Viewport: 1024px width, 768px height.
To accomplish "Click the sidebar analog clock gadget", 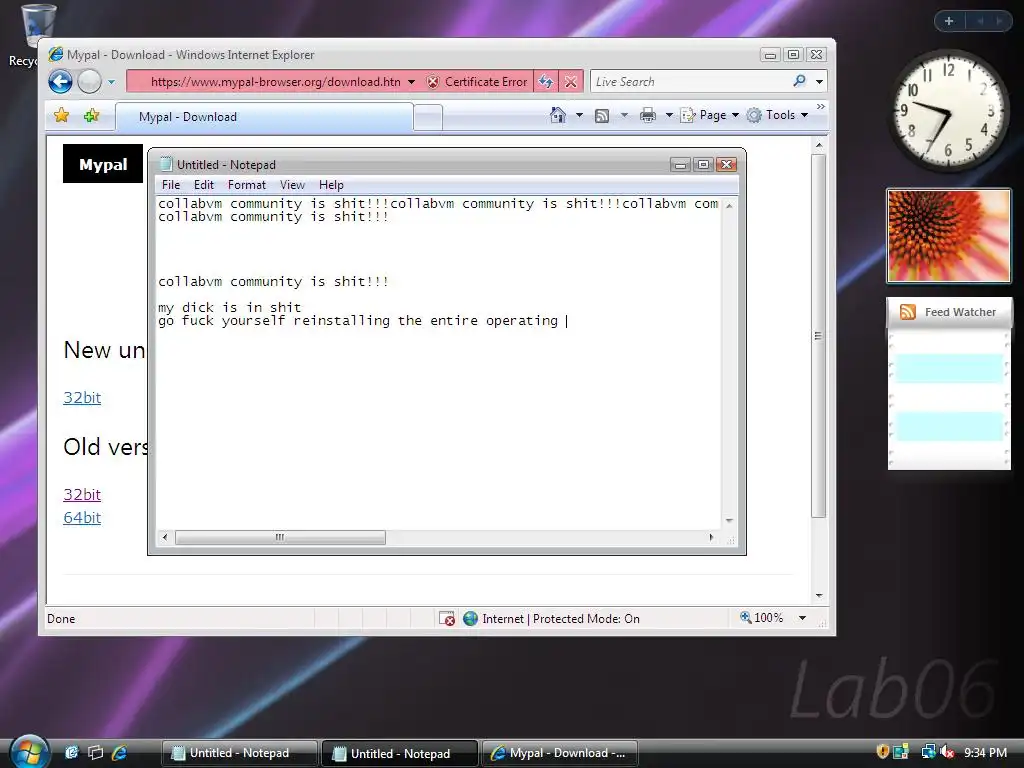I will 948,110.
